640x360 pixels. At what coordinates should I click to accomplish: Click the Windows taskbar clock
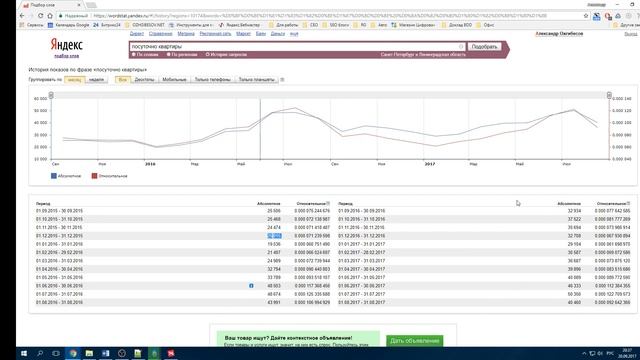click(x=627, y=353)
